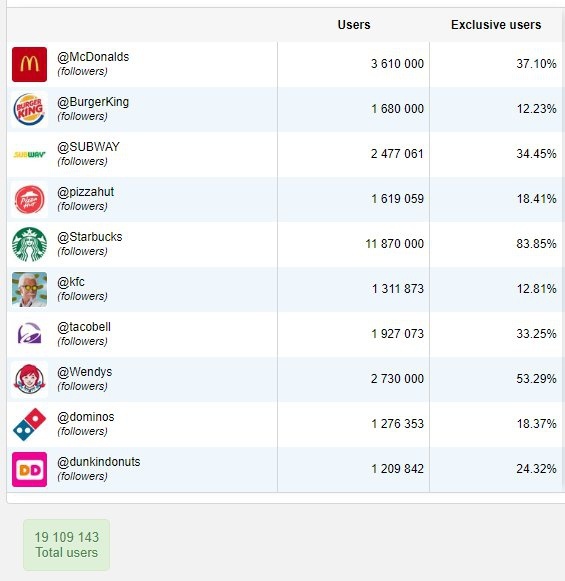Image resolution: width=565 pixels, height=581 pixels.
Task: Select the Wendys logo icon
Action: pos(29,379)
